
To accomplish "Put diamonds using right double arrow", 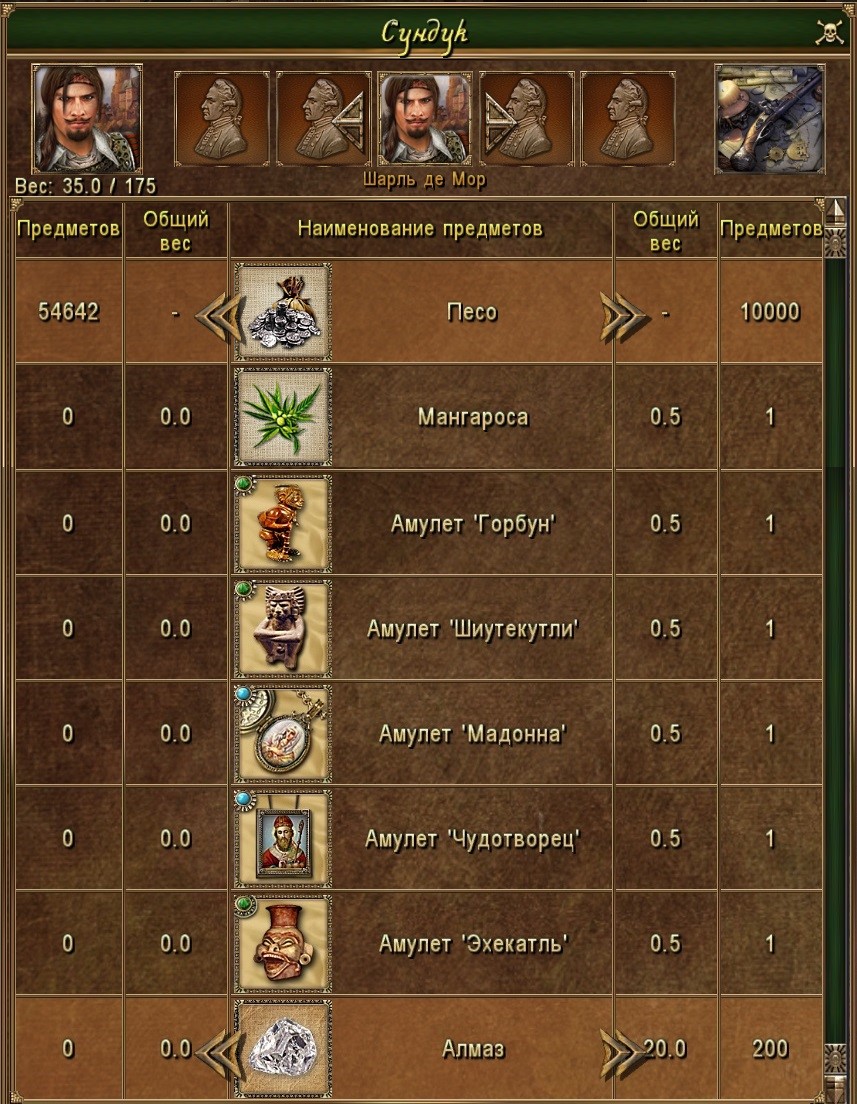I will click(x=623, y=1054).
